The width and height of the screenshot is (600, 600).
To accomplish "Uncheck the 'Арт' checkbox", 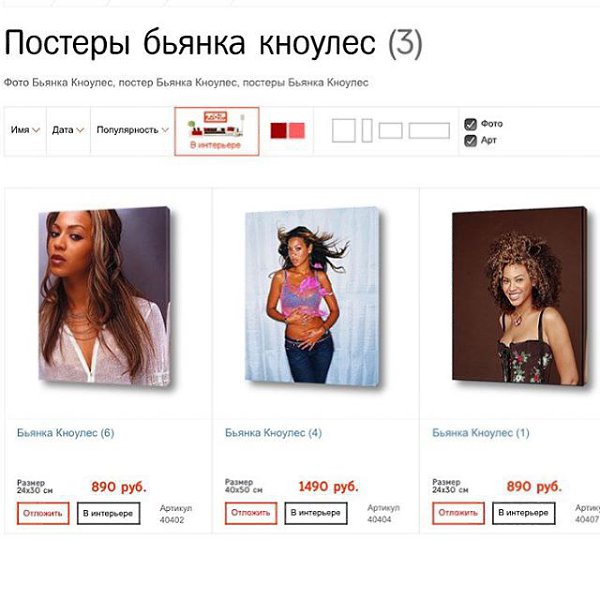I will (470, 140).
